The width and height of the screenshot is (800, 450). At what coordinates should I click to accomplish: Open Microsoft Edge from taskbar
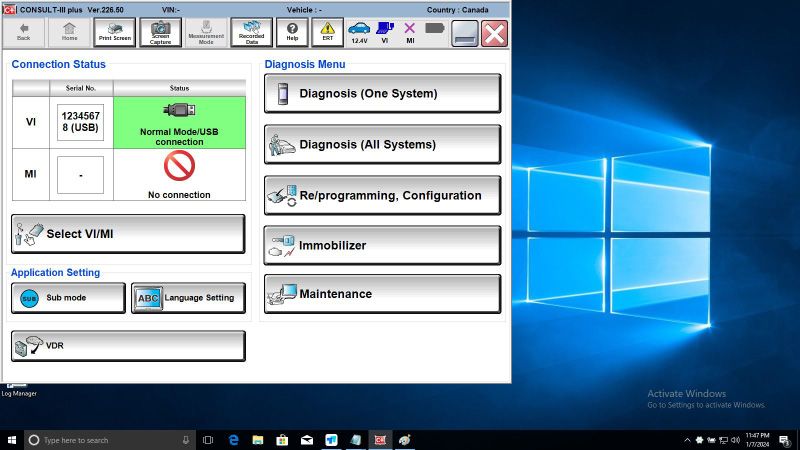point(234,440)
